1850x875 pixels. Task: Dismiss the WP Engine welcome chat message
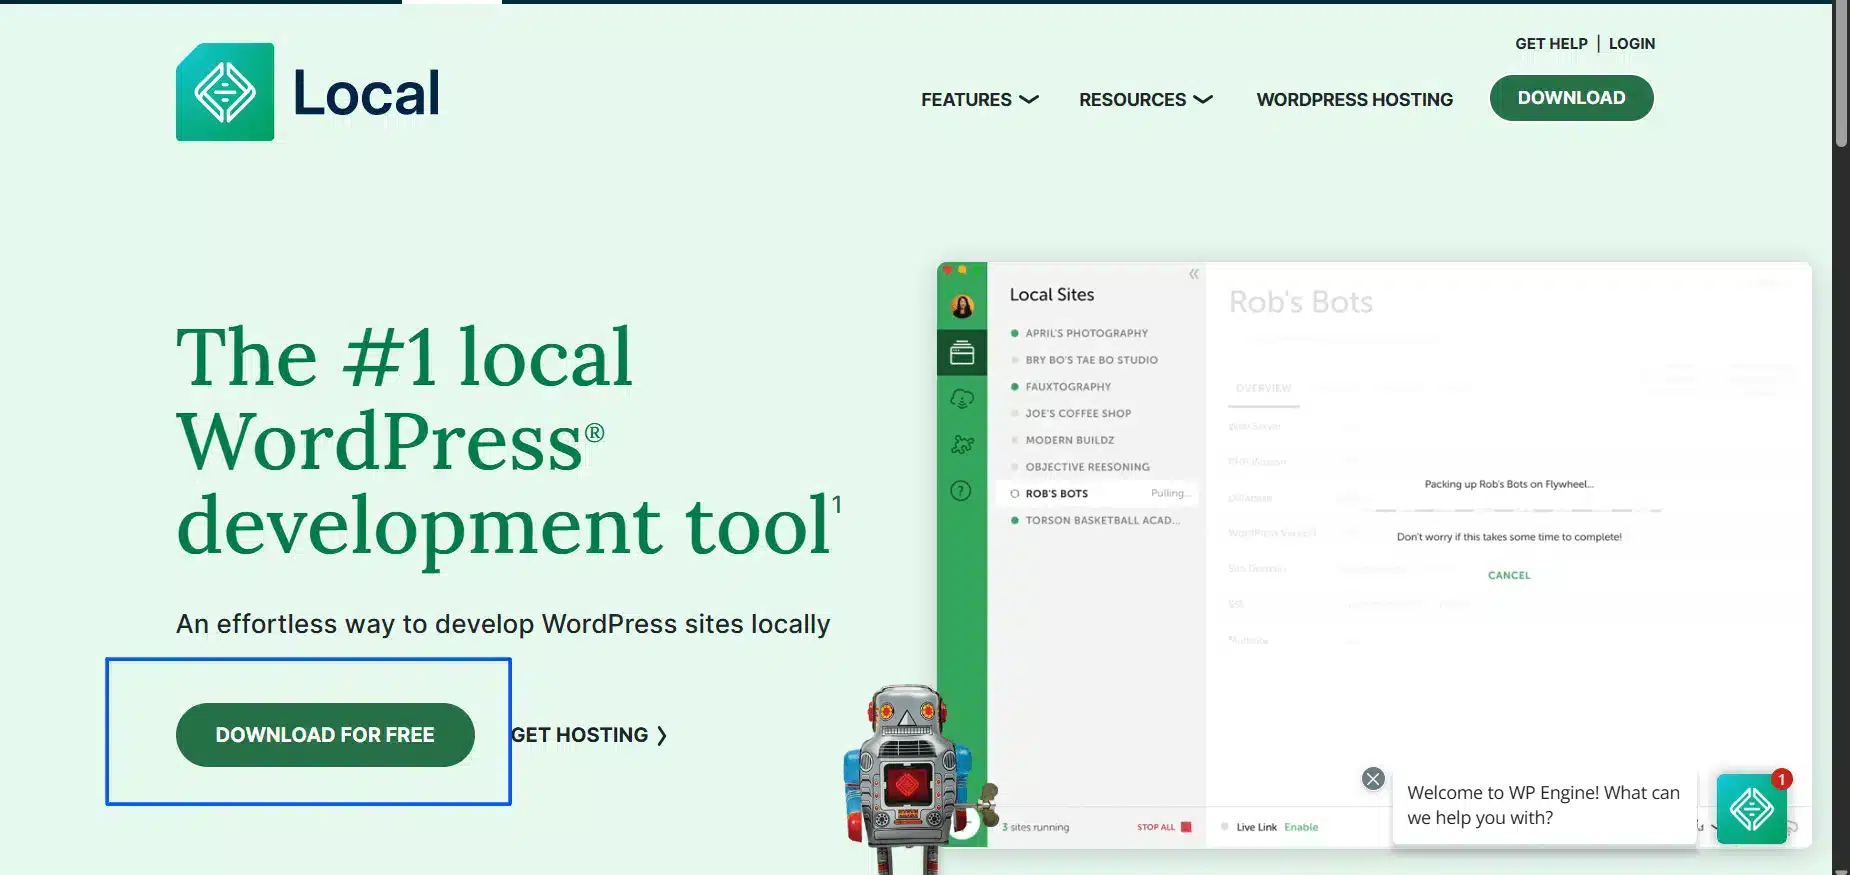point(1373,779)
